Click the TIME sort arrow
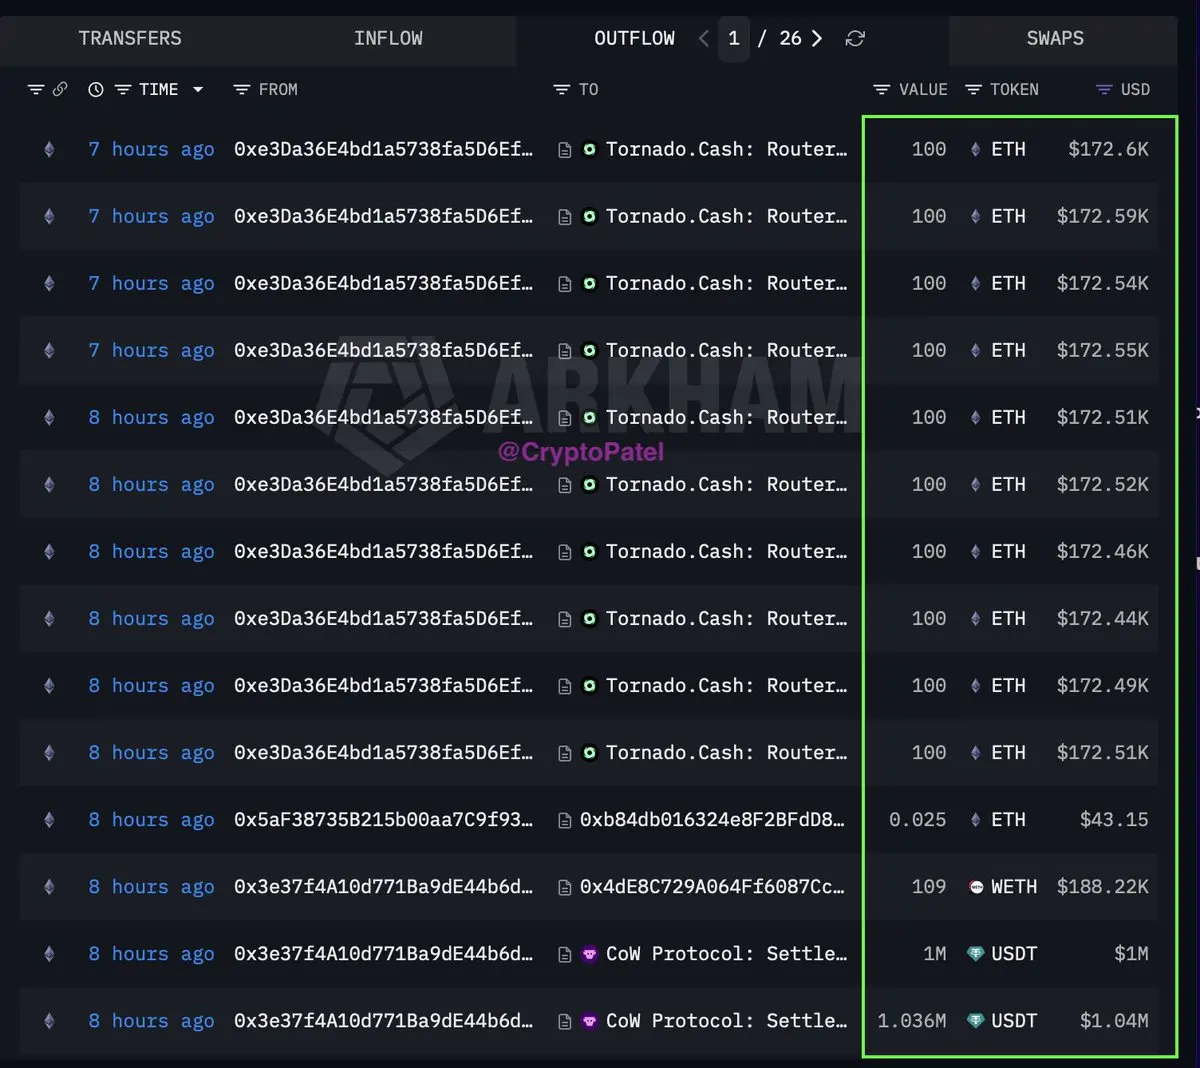The width and height of the screenshot is (1200, 1068). pos(198,90)
